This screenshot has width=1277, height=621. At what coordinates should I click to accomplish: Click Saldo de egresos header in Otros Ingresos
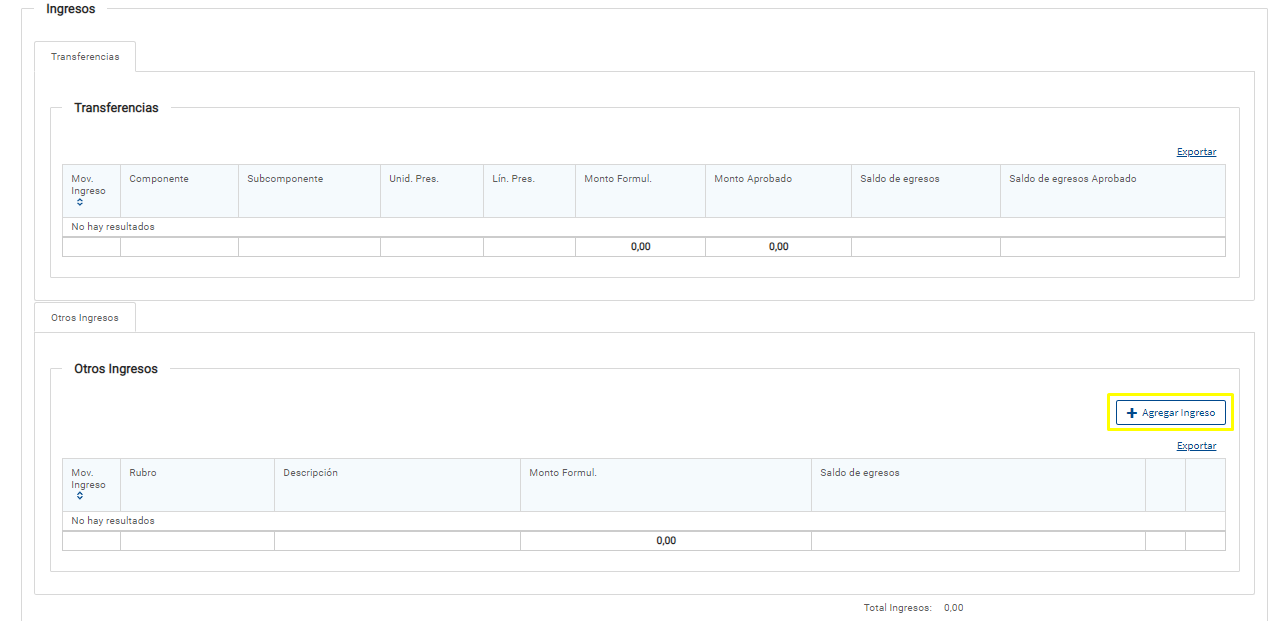(x=860, y=473)
